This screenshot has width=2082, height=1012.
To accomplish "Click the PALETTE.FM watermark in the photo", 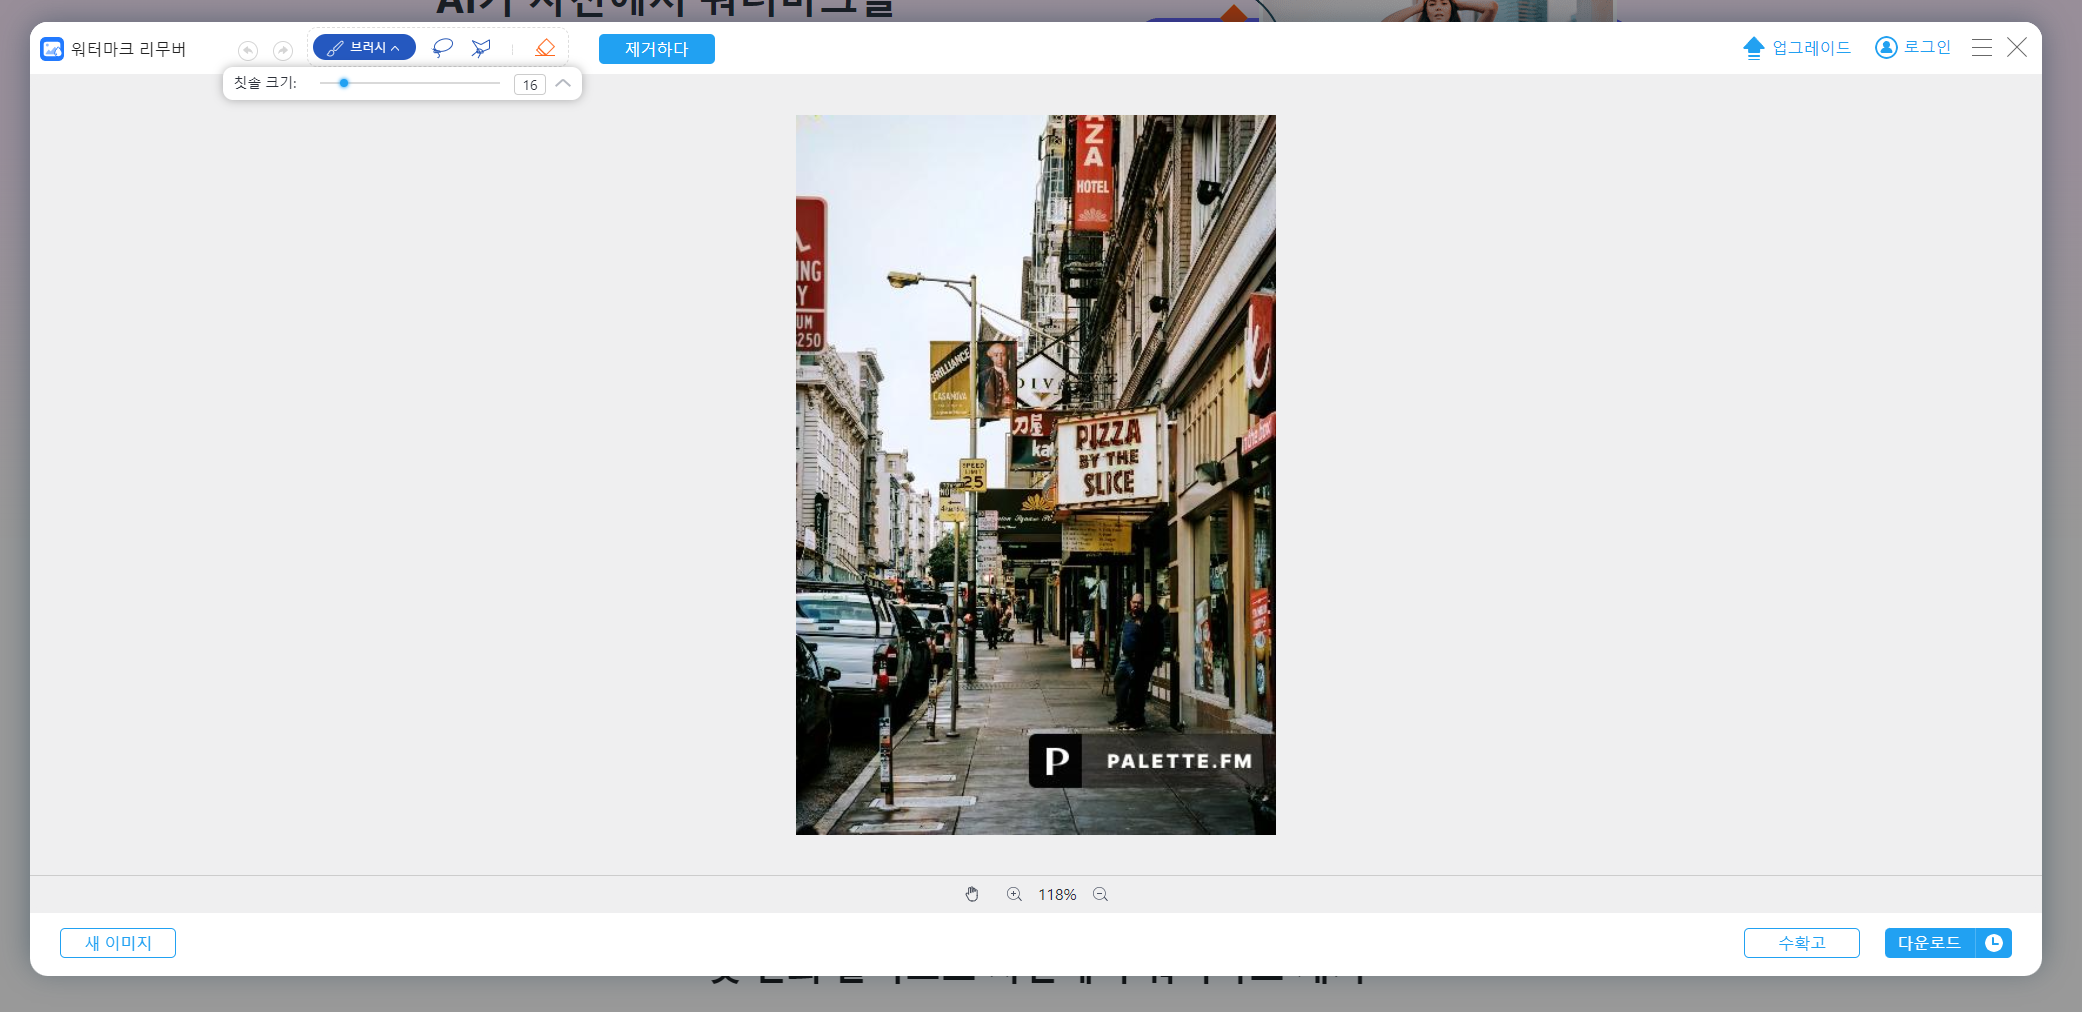I will click(x=1151, y=761).
